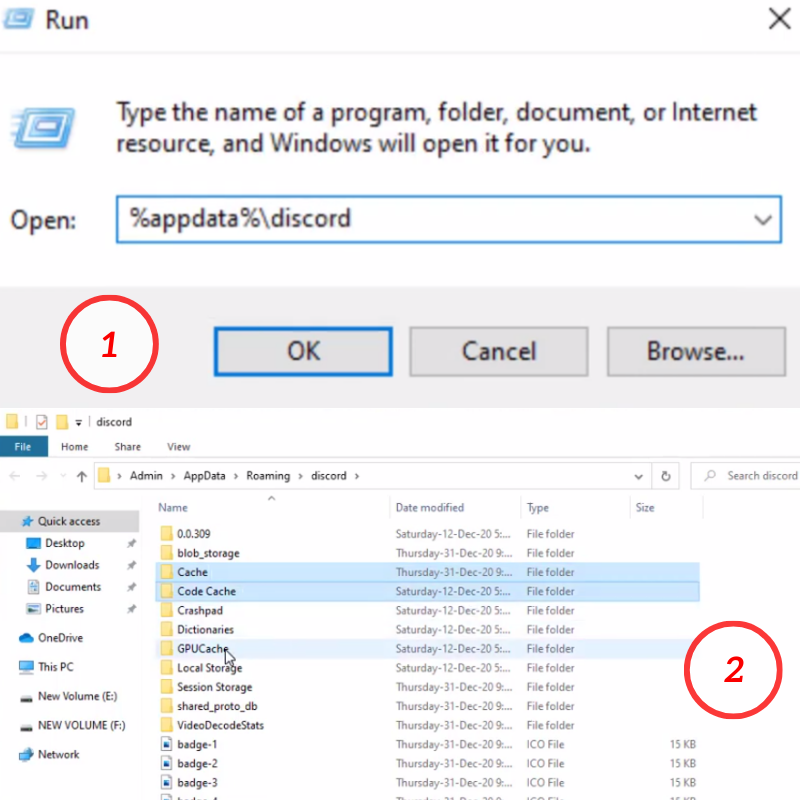This screenshot has width=800, height=800.
Task: Open the Share ribbon tab
Action: [x=128, y=446]
